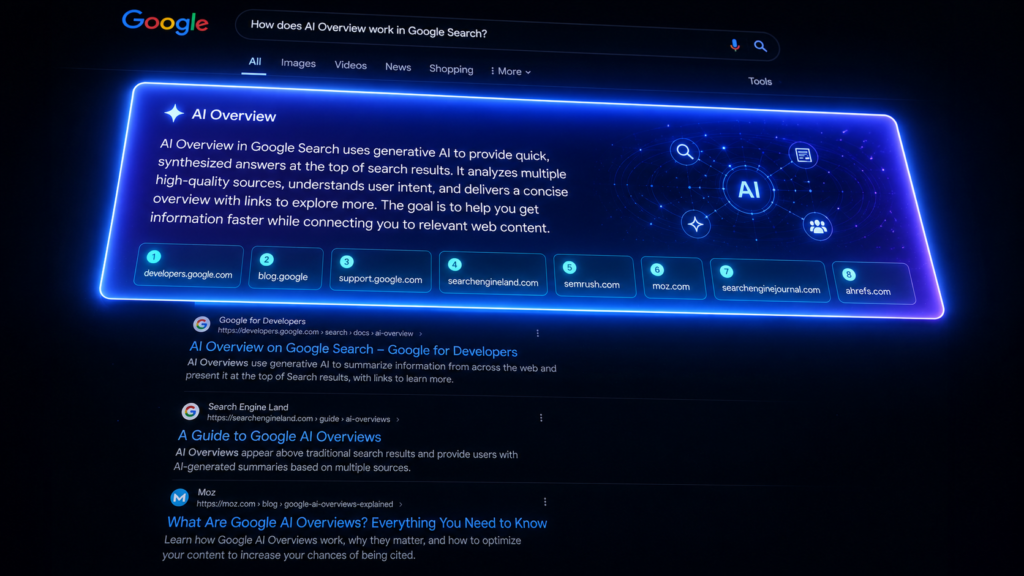
Task: Open source 8 ahrefs.com card
Action: (874, 283)
